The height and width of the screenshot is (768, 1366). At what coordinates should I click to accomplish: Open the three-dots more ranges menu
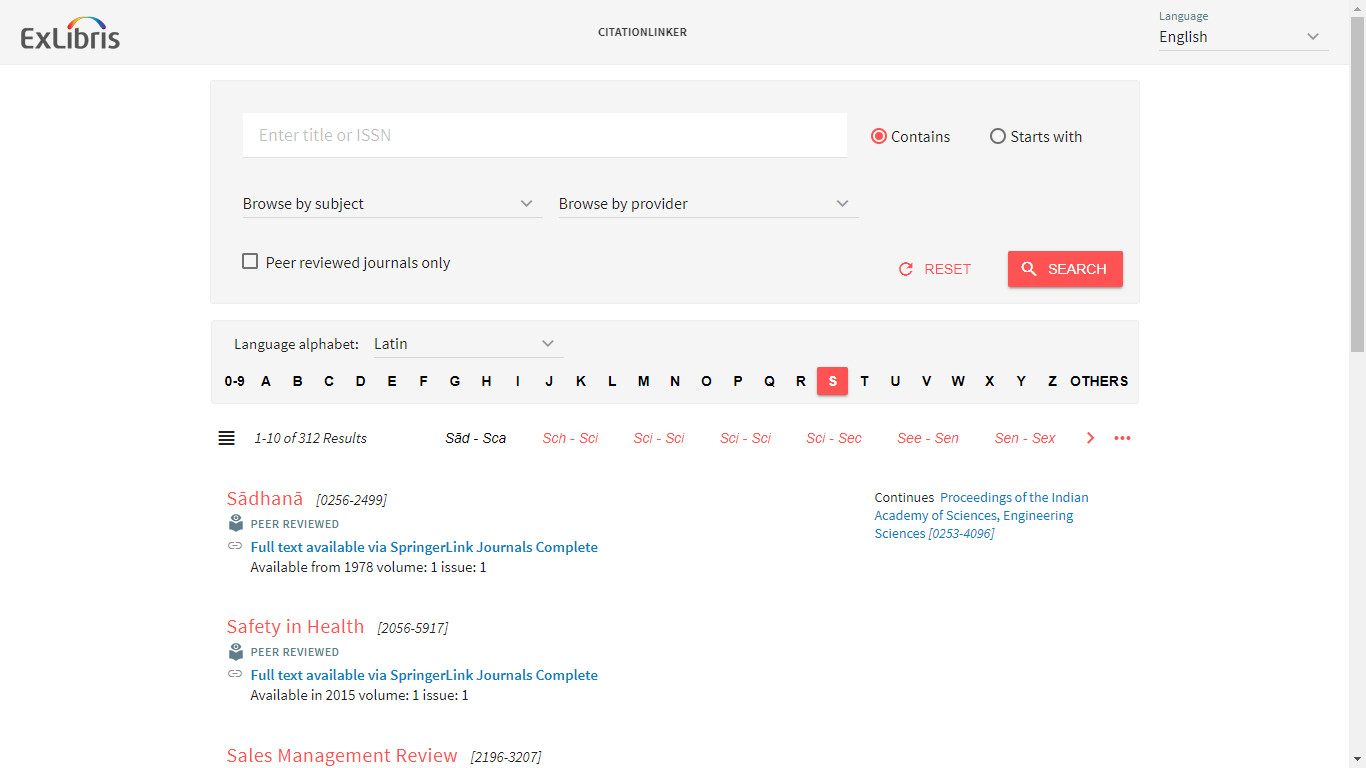click(x=1122, y=438)
